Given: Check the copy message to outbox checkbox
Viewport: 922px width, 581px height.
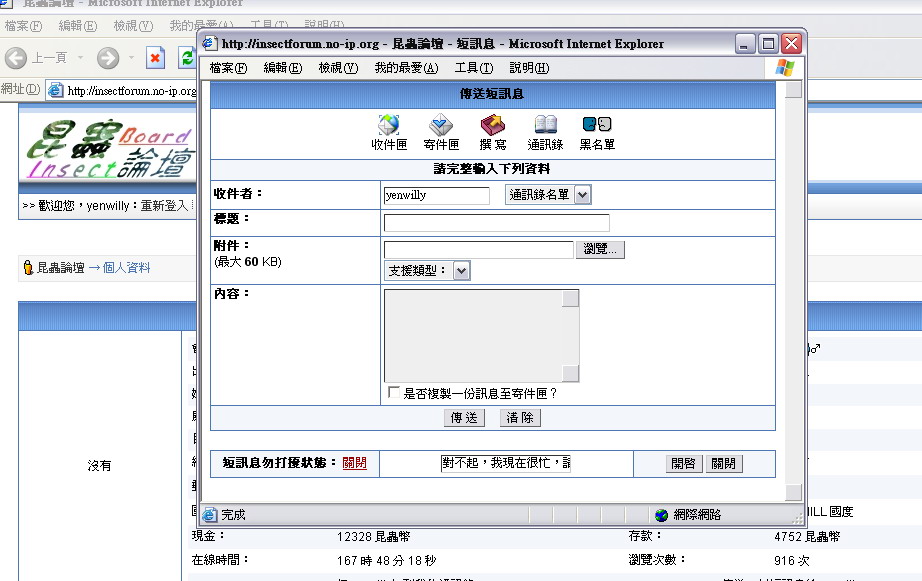Looking at the screenshot, I should 394,393.
